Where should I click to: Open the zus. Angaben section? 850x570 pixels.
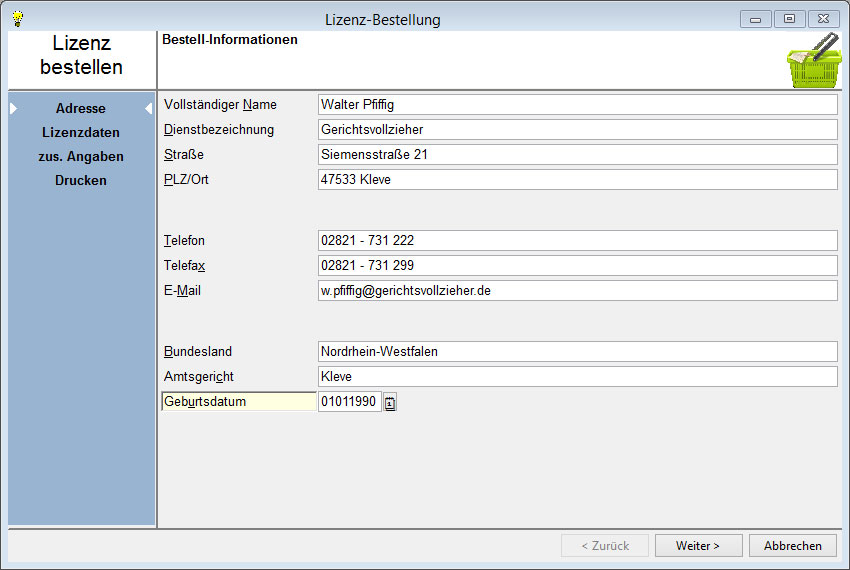click(x=81, y=156)
